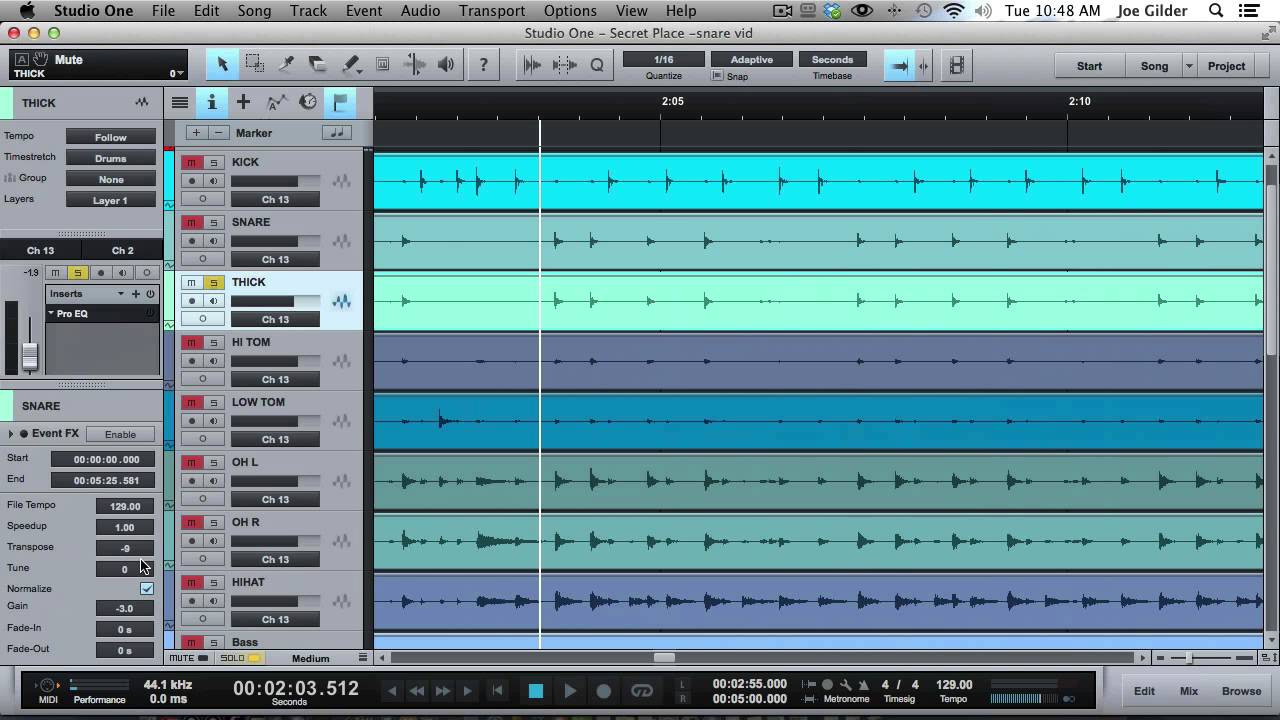Solo the SNARE track
The width and height of the screenshot is (1280, 720).
click(213, 222)
